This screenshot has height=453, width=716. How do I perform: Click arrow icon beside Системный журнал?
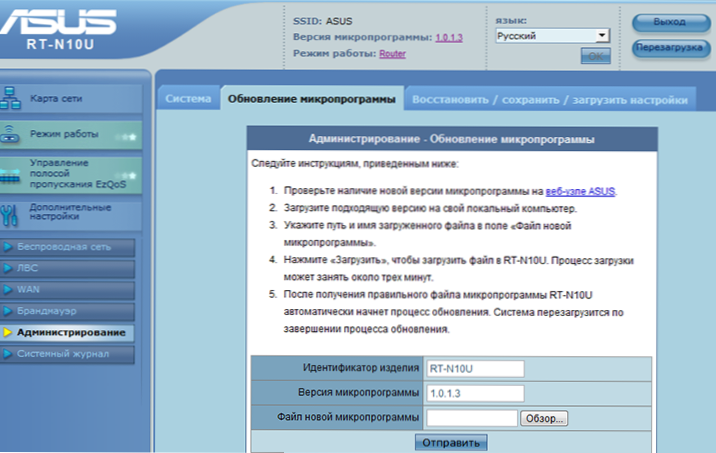(x=8, y=354)
